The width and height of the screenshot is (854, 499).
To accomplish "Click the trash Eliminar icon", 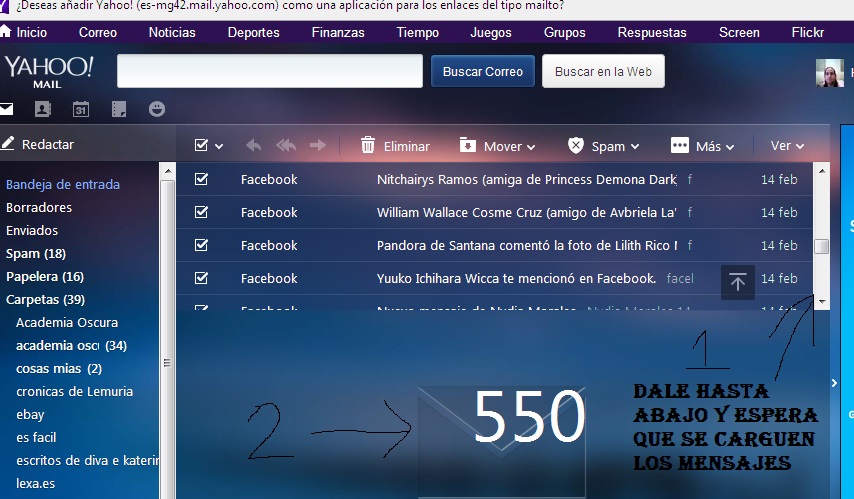I will pyautogui.click(x=368, y=145).
